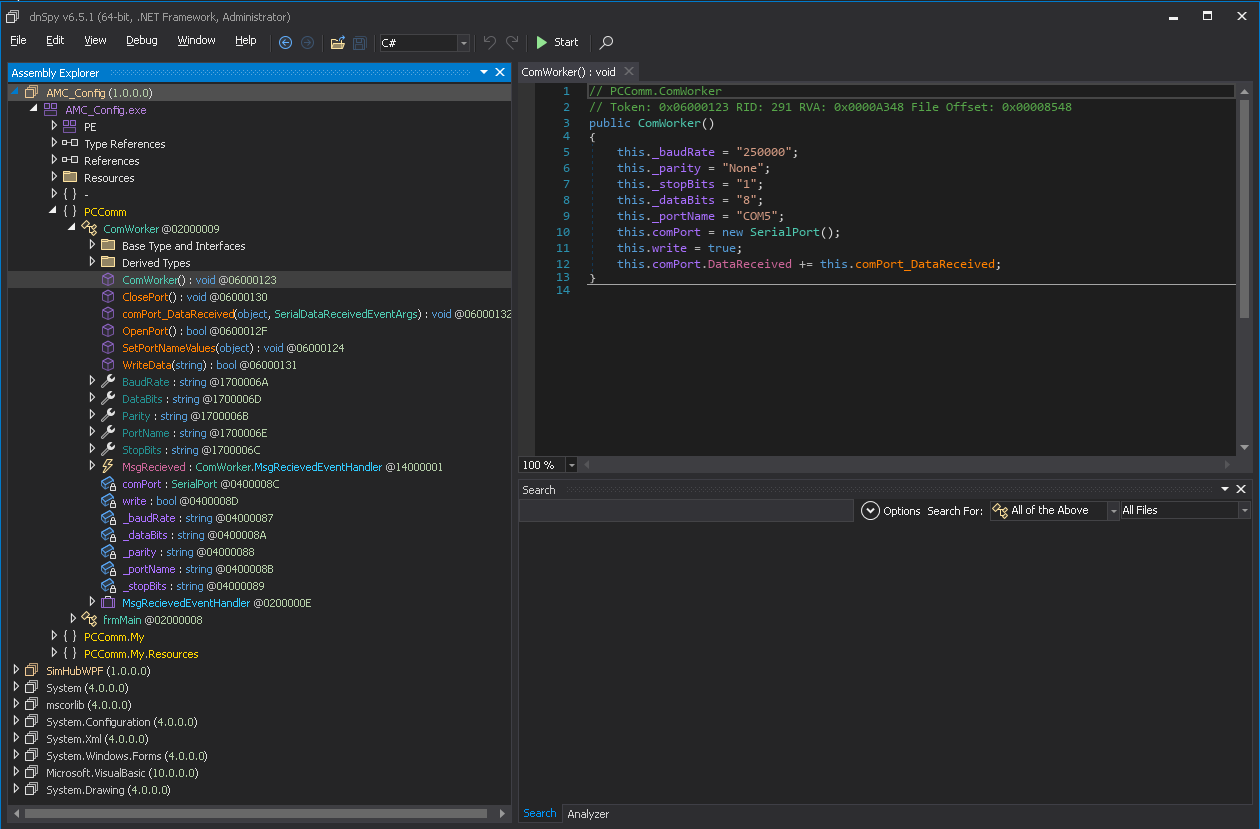This screenshot has height=829, width=1260.
Task: Switch to the Analyzer tab
Action: (588, 814)
